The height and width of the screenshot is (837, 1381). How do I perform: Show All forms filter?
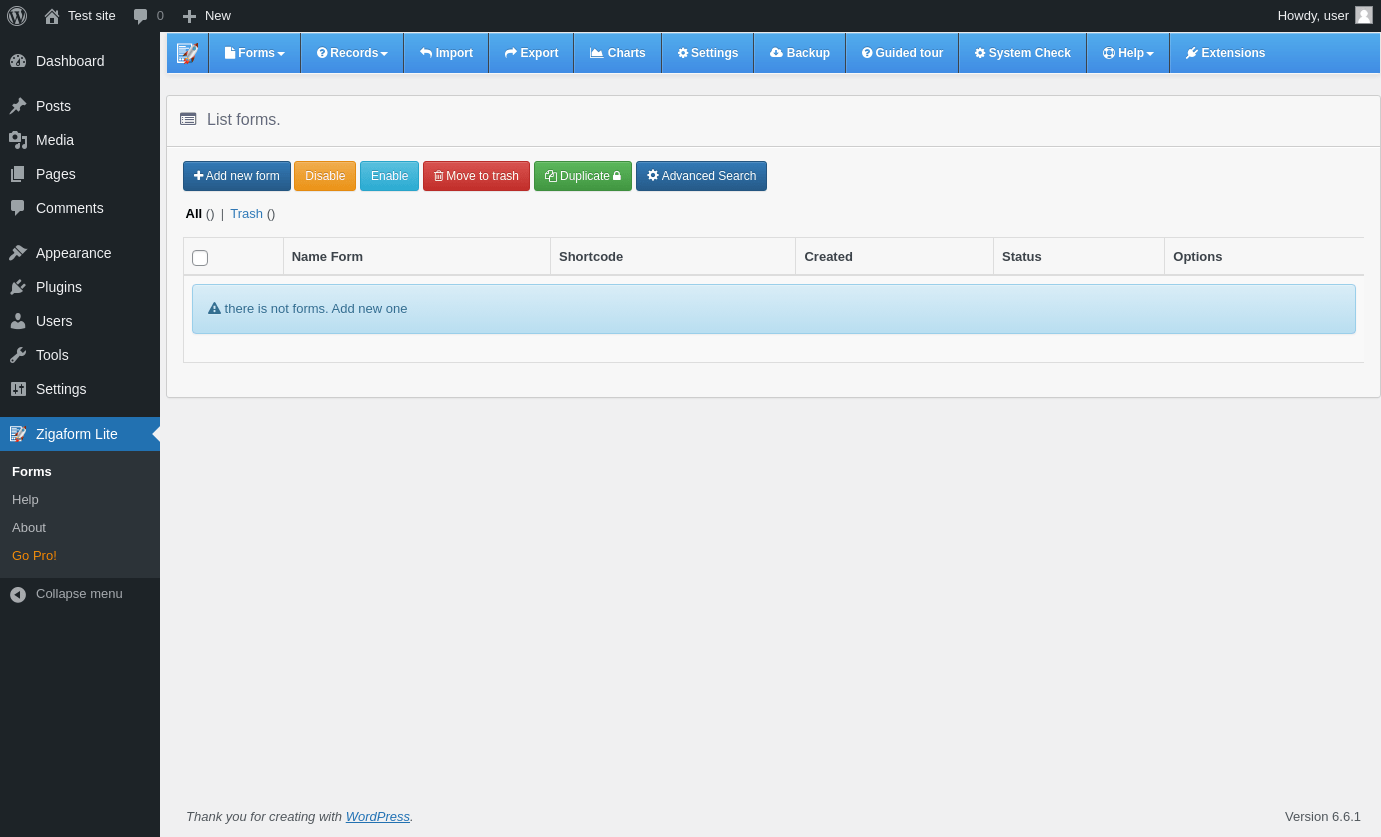tap(194, 213)
